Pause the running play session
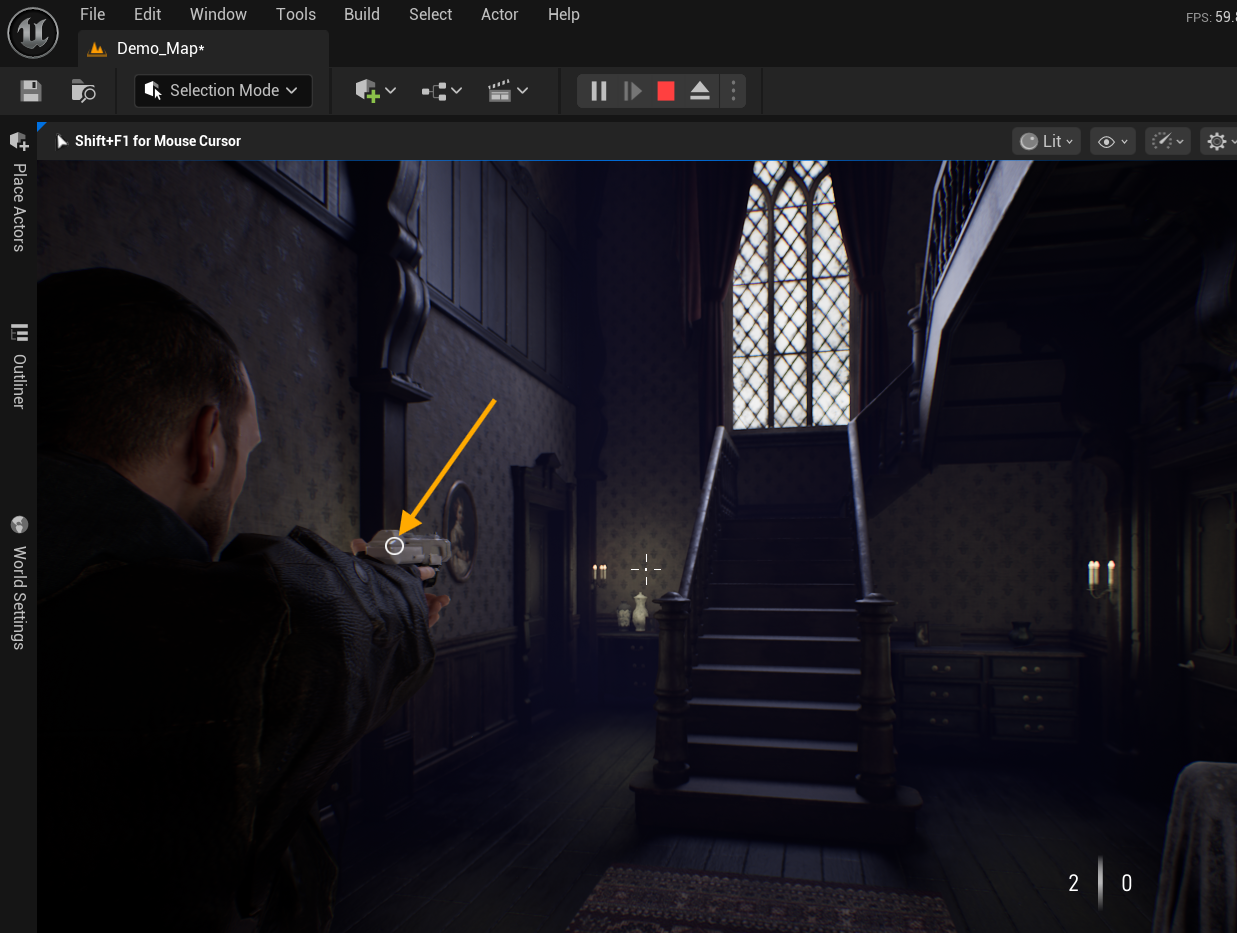The image size is (1237, 933). click(x=599, y=91)
